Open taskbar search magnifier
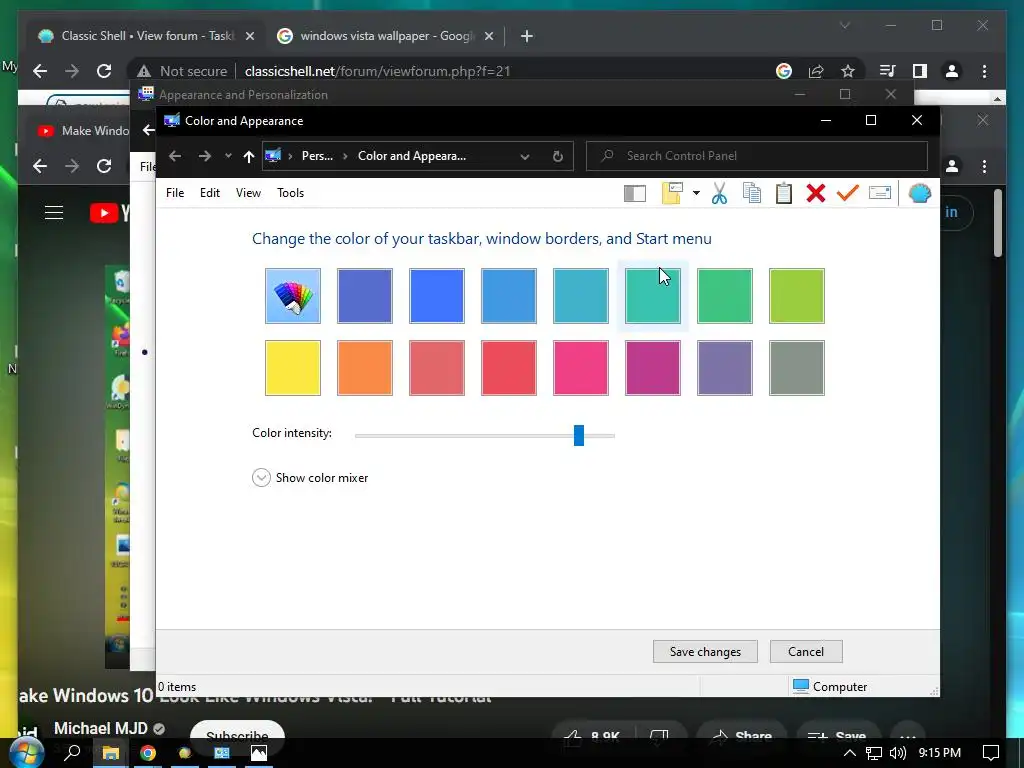Image resolution: width=1024 pixels, height=768 pixels. pyautogui.click(x=72, y=752)
